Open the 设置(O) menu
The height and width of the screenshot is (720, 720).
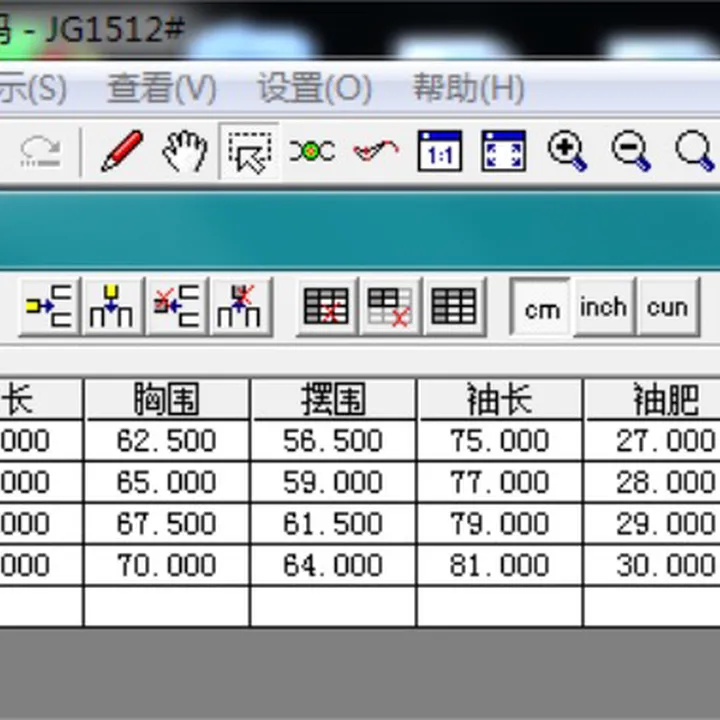pos(314,89)
